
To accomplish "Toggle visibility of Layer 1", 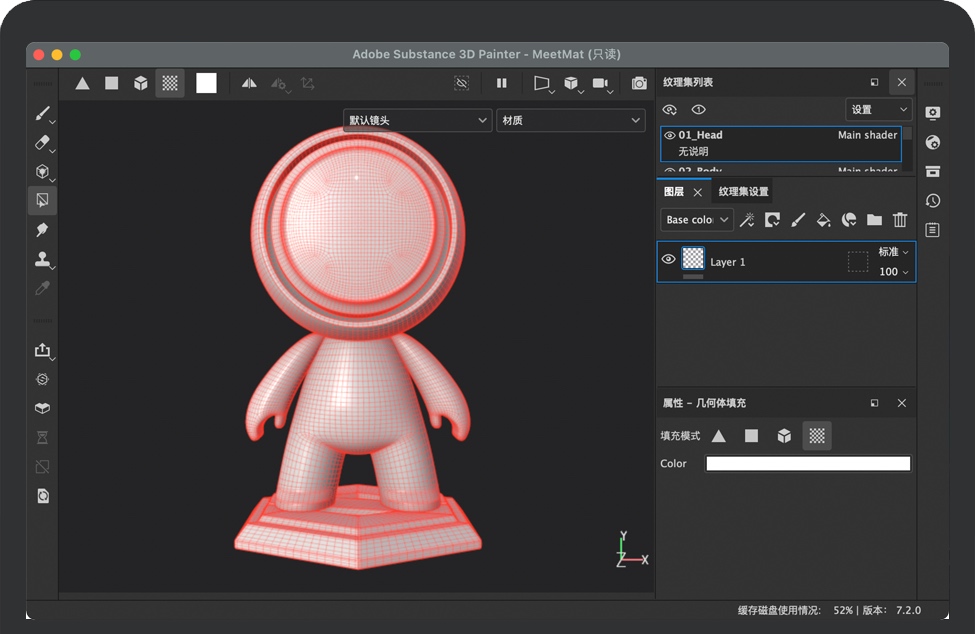I will 669,260.
